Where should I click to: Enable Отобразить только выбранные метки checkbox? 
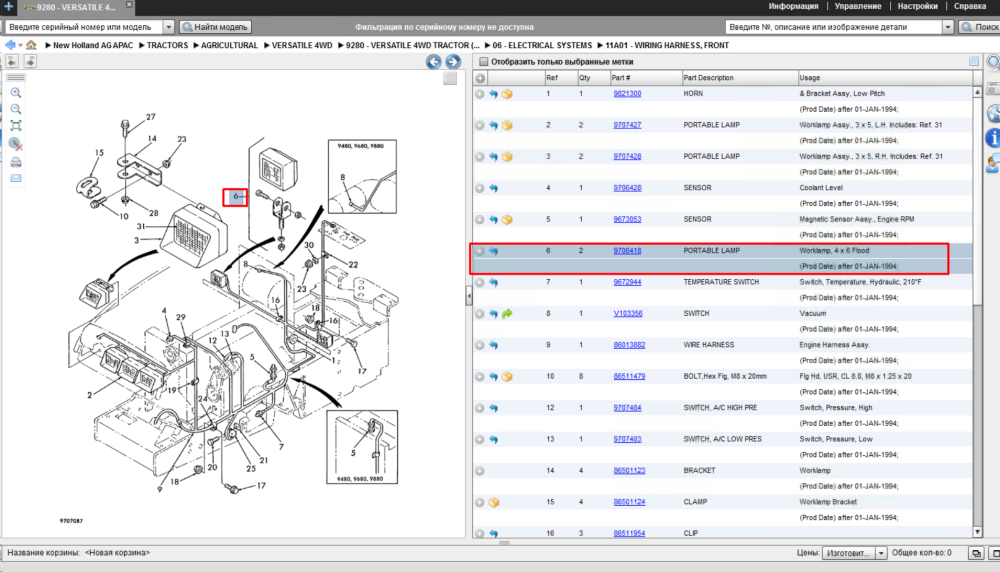[x=483, y=62]
